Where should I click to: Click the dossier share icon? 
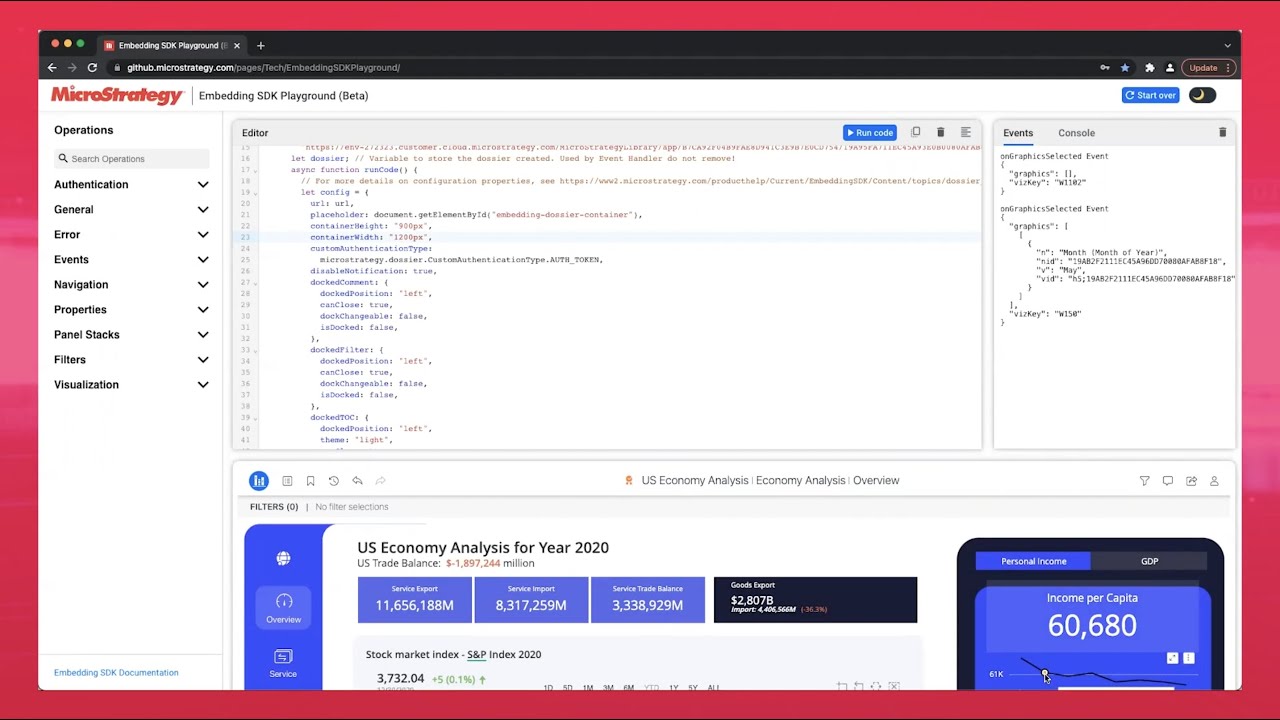(1191, 481)
